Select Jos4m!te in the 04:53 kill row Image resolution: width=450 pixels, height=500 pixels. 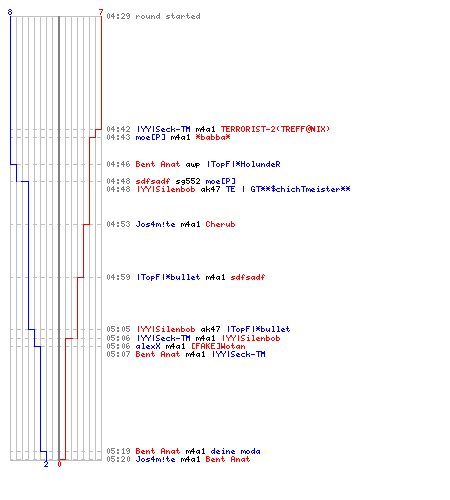click(x=155, y=224)
